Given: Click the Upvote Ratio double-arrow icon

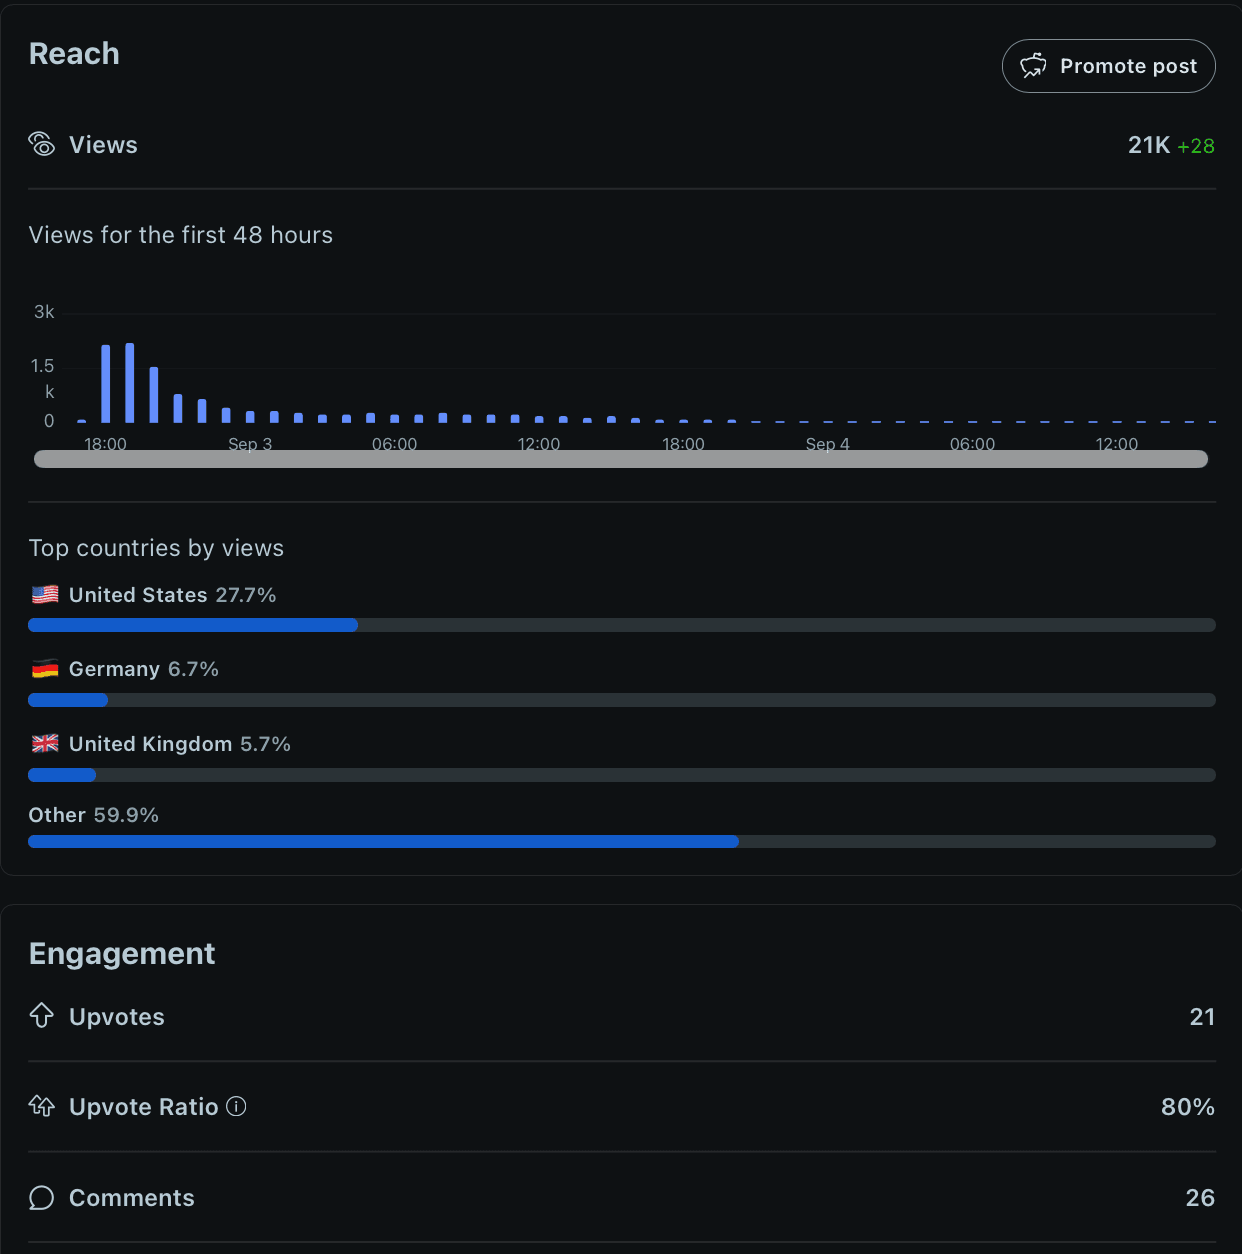Looking at the screenshot, I should point(42,1106).
